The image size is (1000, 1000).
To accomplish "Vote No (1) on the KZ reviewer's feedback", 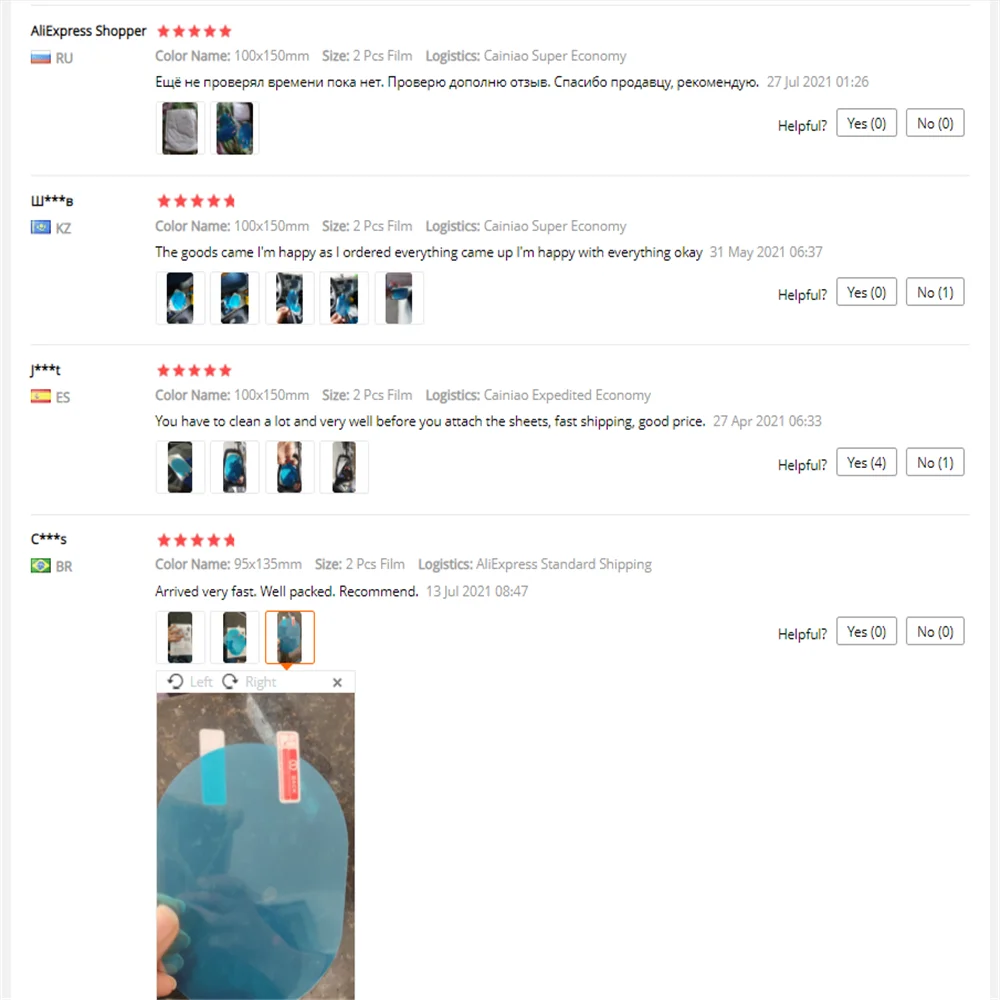I will (935, 292).
